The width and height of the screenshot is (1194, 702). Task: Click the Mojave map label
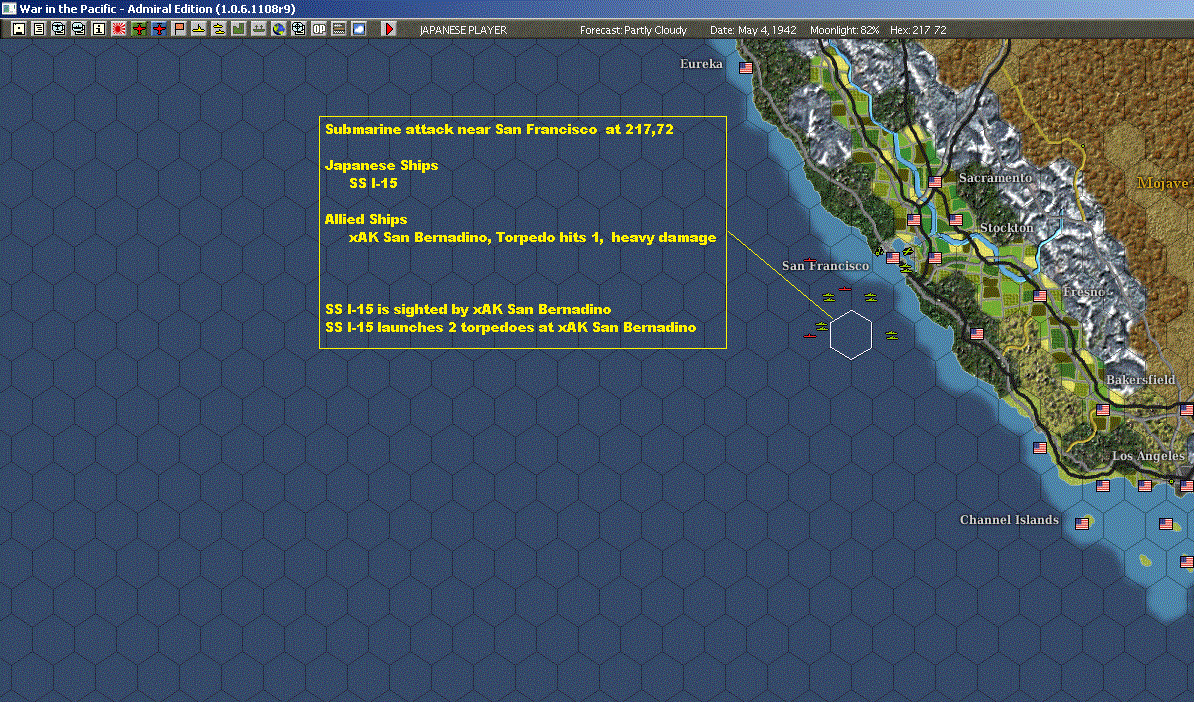click(1163, 183)
